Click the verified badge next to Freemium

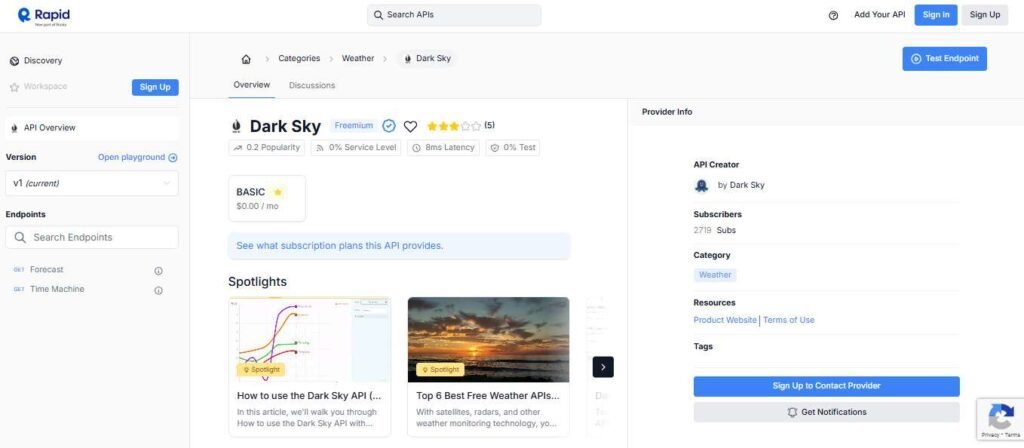tap(389, 125)
